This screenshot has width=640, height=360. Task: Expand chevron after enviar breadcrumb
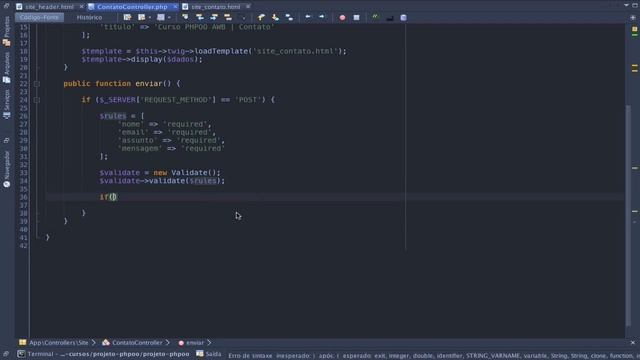tap(209, 343)
